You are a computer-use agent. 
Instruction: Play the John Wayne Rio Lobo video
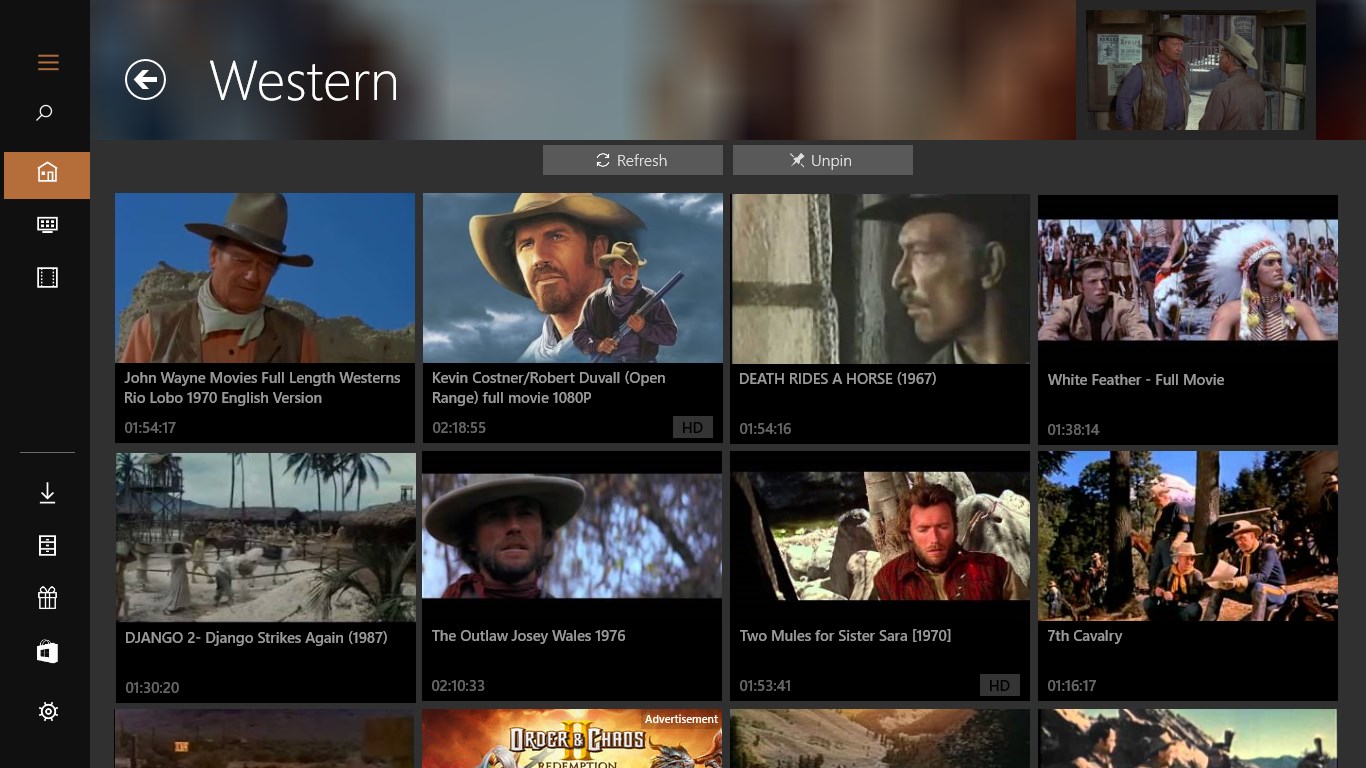click(x=264, y=278)
